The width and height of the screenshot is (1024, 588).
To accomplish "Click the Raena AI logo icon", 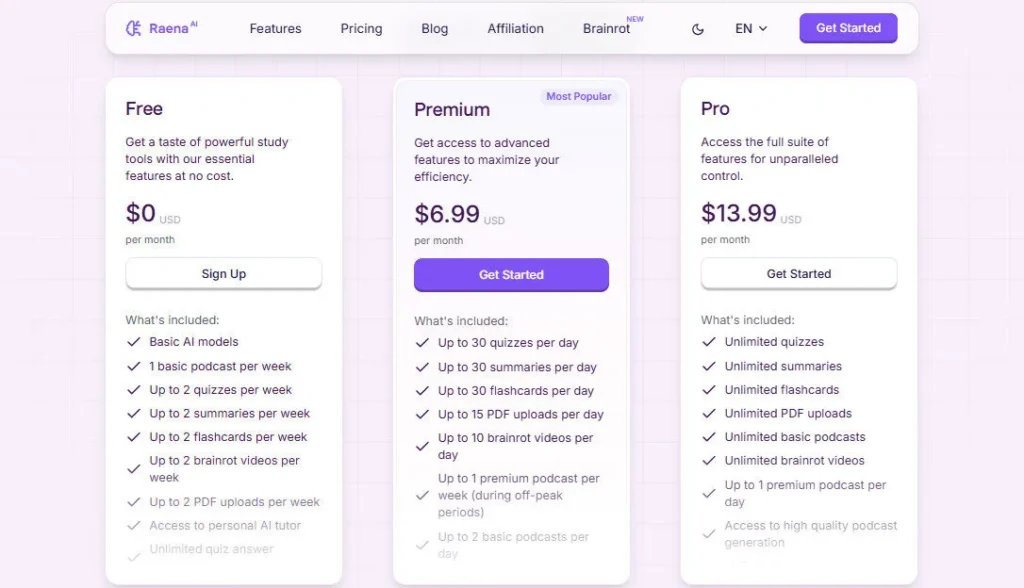I will pos(133,28).
